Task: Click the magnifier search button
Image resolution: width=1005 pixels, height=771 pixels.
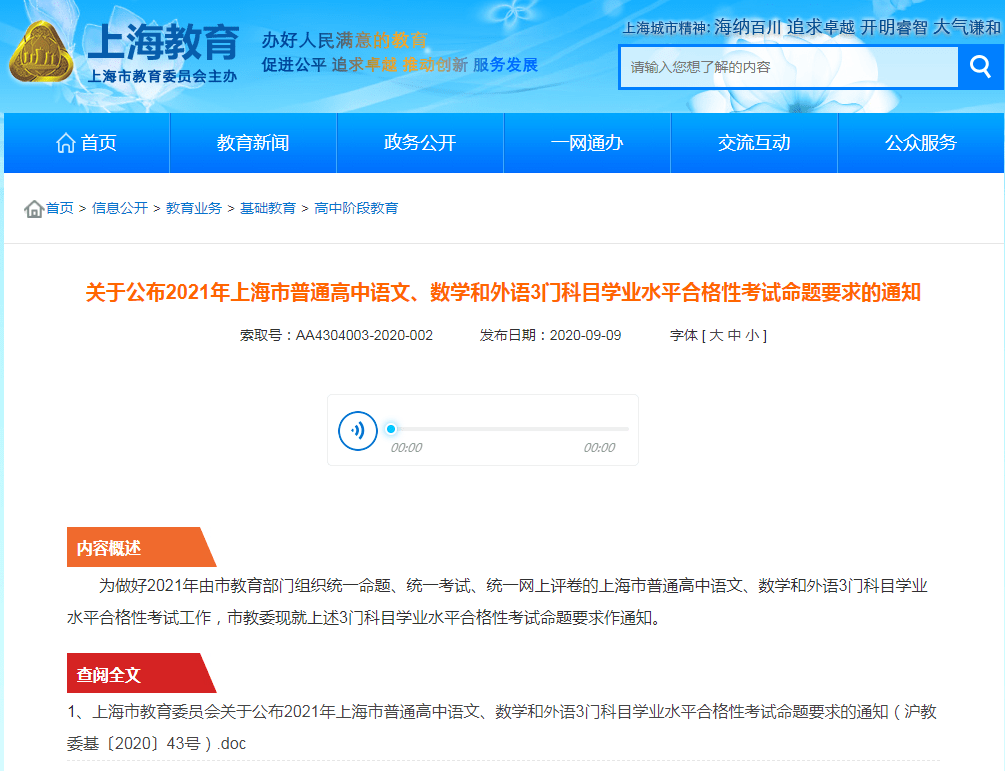Action: point(980,67)
